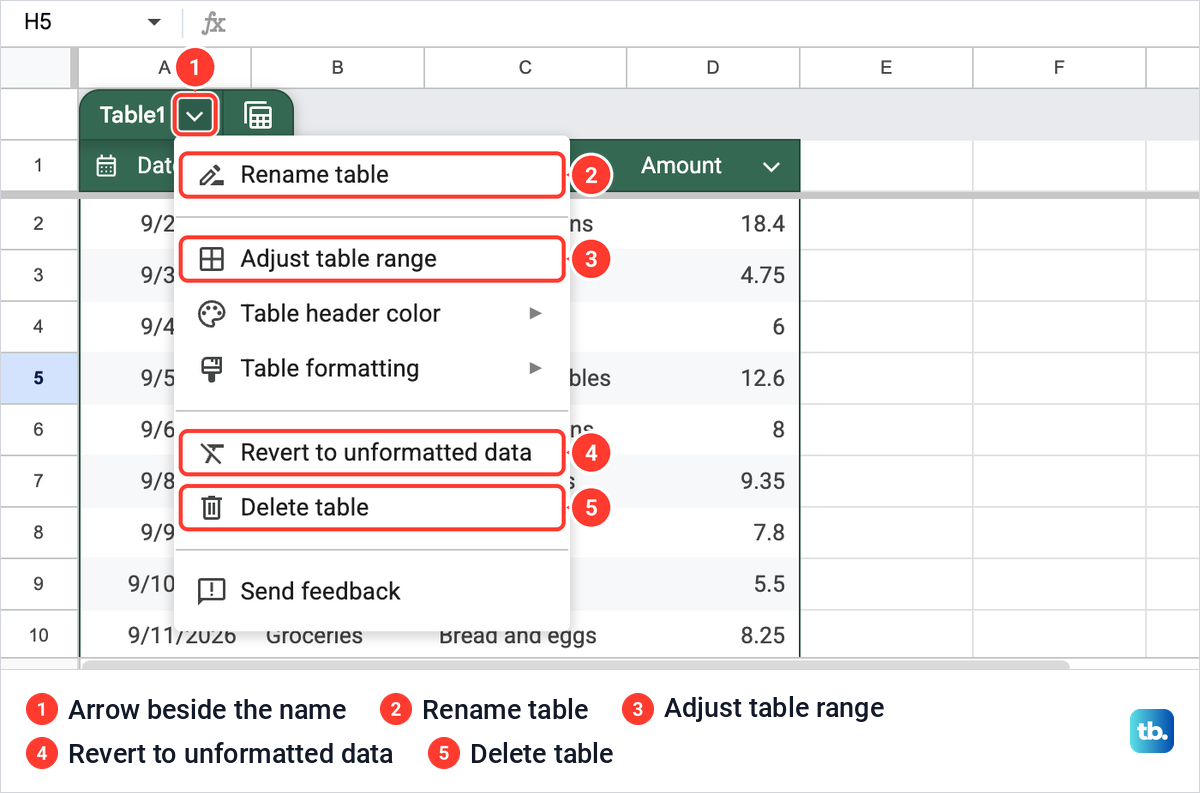
Task: Select column F header
Action: [1060, 68]
